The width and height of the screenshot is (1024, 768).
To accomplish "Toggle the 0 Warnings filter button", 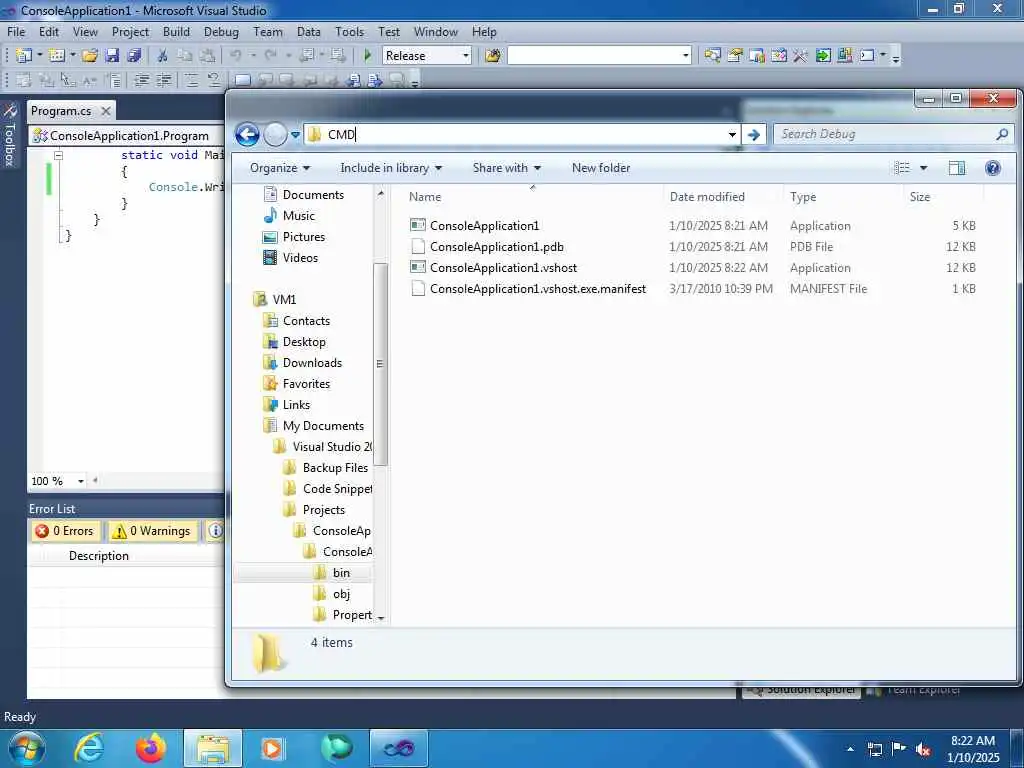I will click(x=152, y=531).
